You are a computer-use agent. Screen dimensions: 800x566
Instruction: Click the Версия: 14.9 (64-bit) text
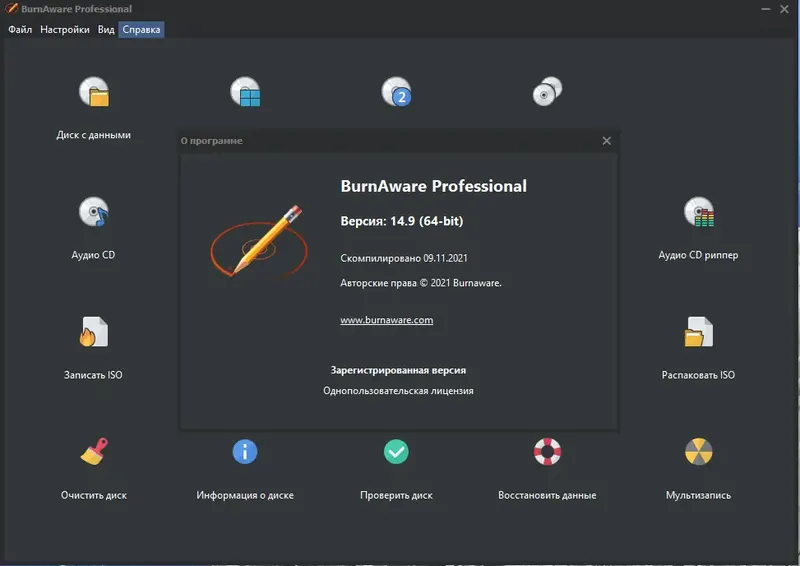tap(402, 221)
